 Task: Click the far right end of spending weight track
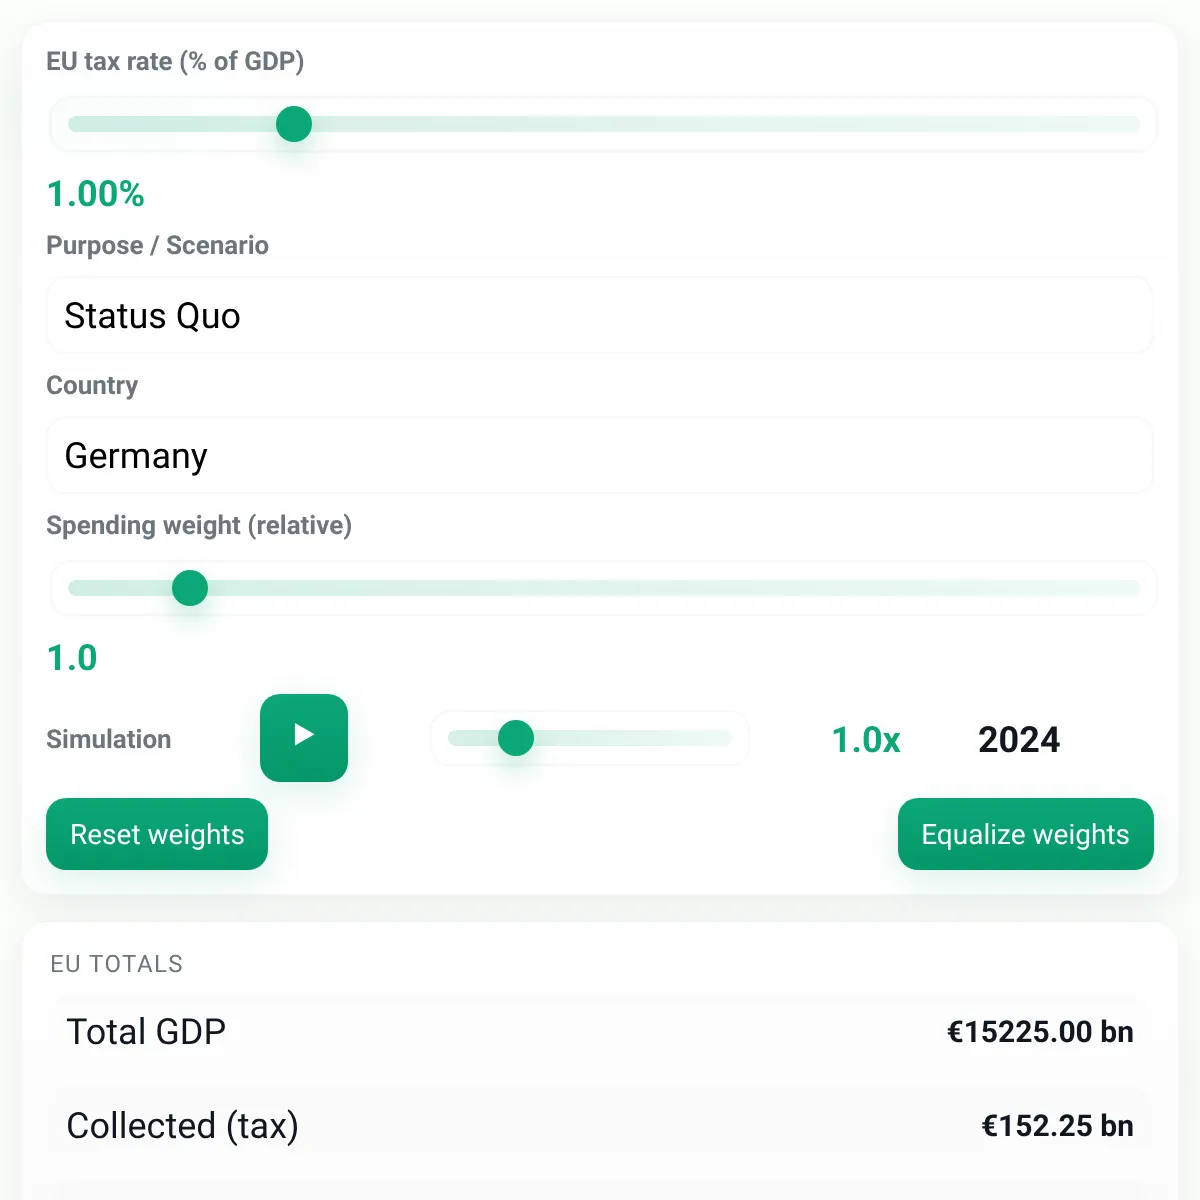coord(1134,588)
